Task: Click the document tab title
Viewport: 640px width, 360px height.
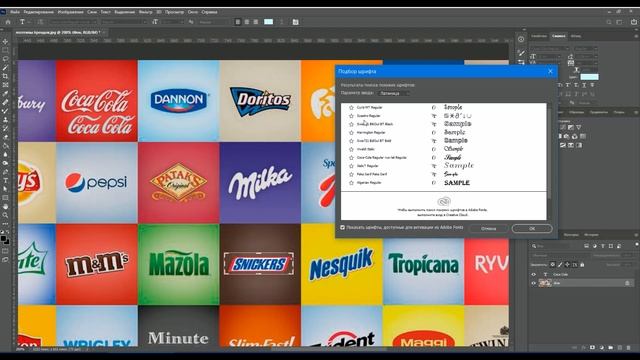Action: click(58, 32)
